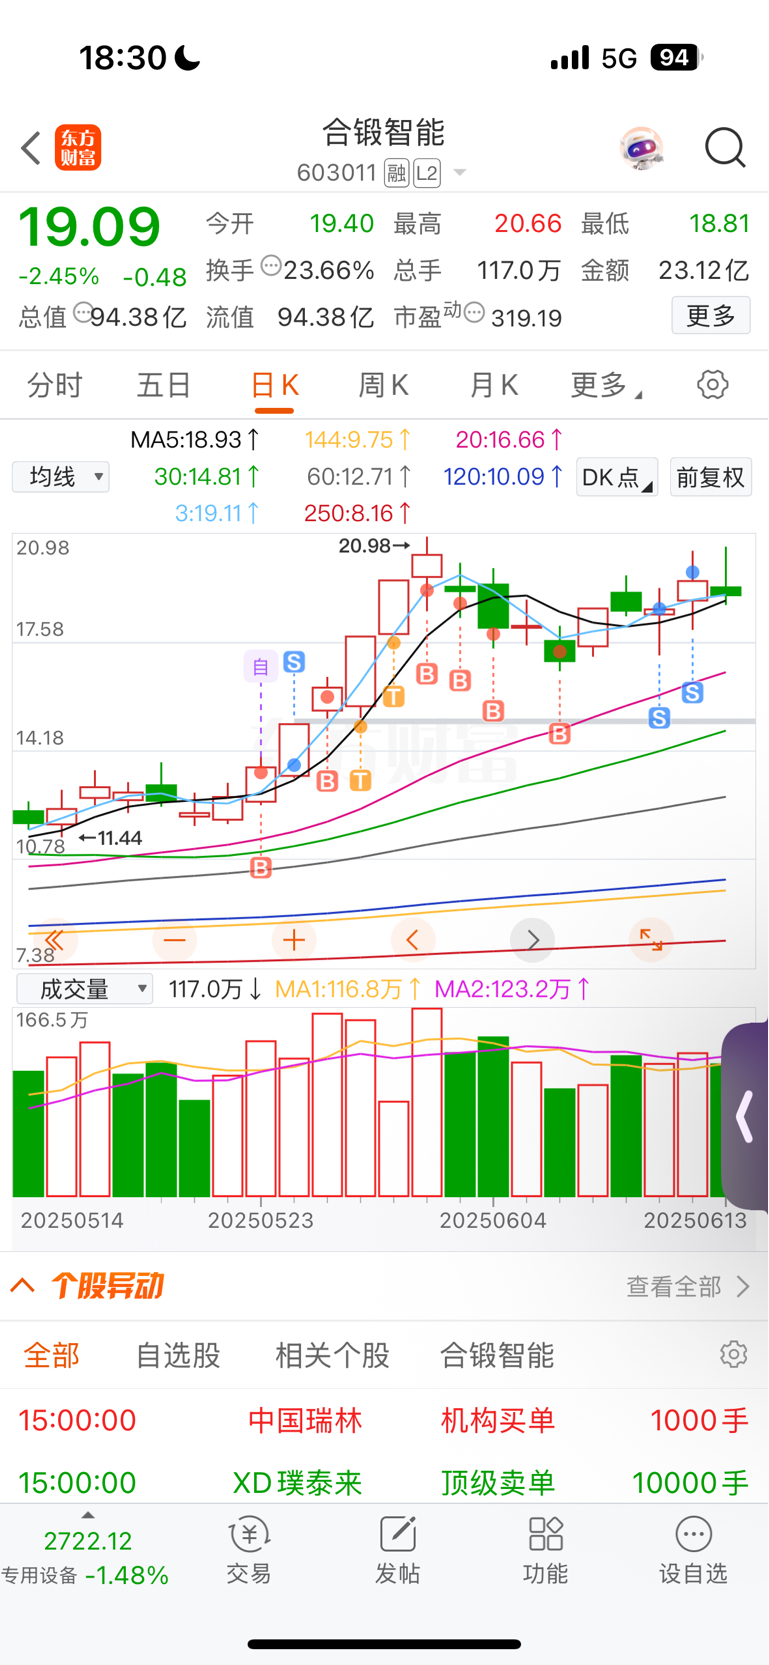The width and height of the screenshot is (769, 1665).
Task: Tap the 顶级卖单 alert label
Action: (497, 1482)
